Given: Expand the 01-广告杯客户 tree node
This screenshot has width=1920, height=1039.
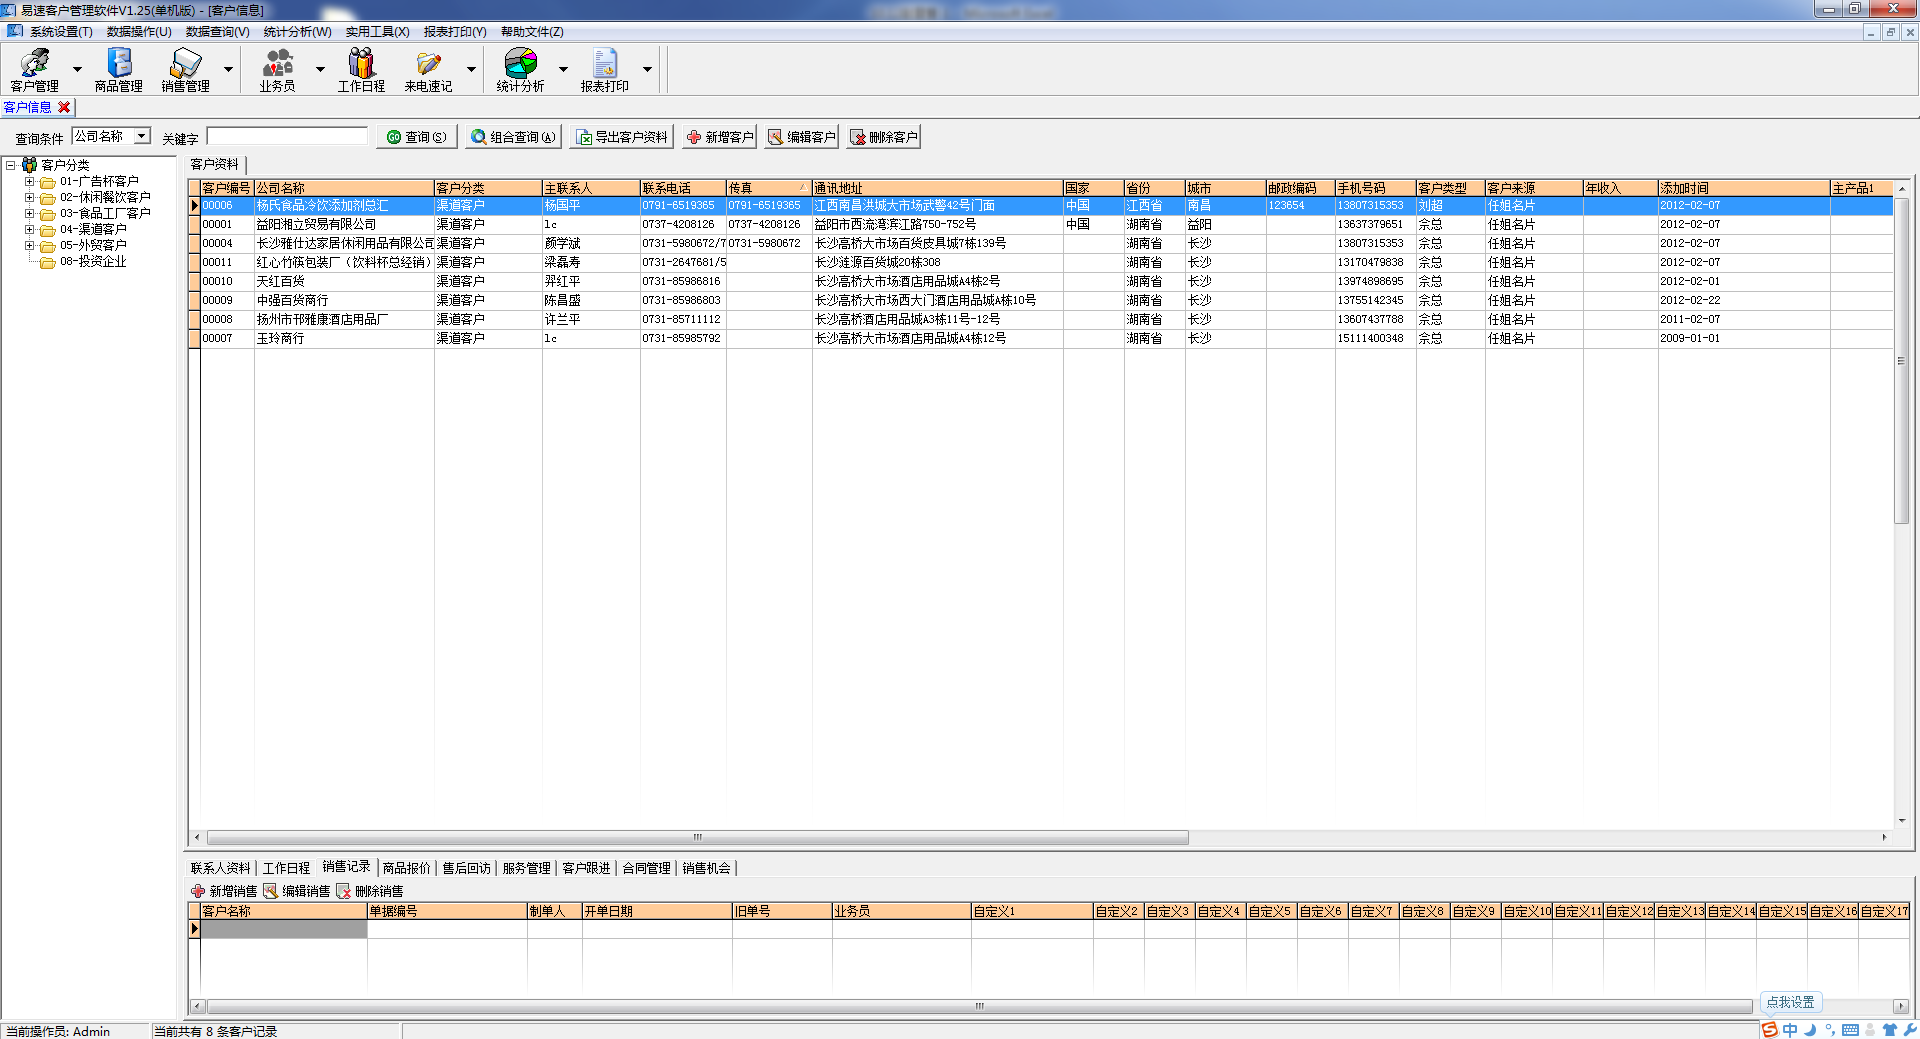Looking at the screenshot, I should 29,181.
